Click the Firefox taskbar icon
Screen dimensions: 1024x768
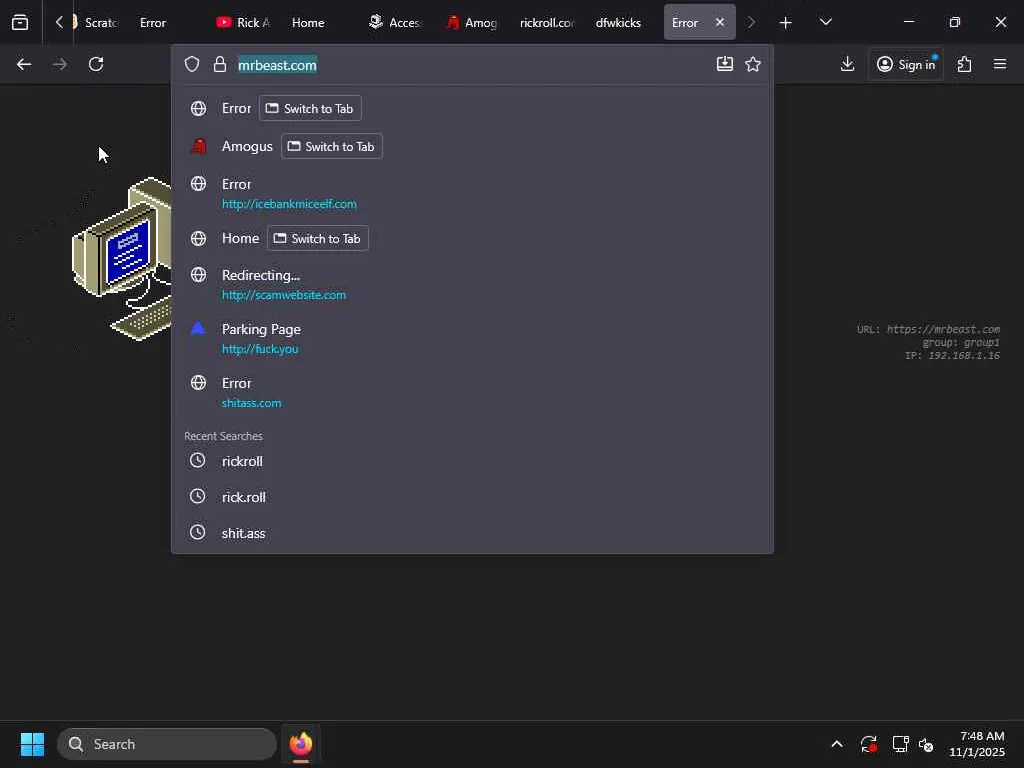(x=301, y=744)
